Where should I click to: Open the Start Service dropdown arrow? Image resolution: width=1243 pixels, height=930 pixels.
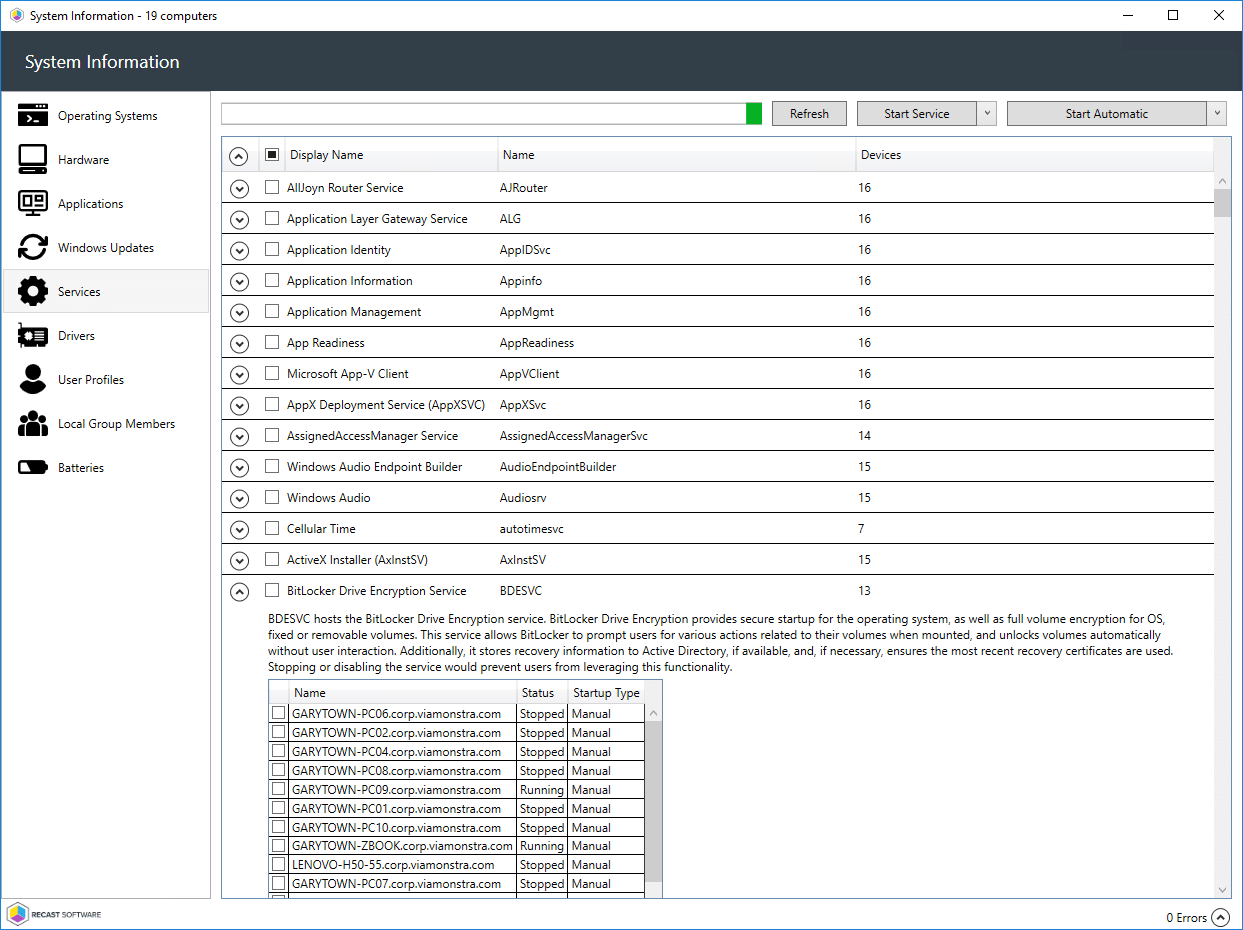(987, 114)
